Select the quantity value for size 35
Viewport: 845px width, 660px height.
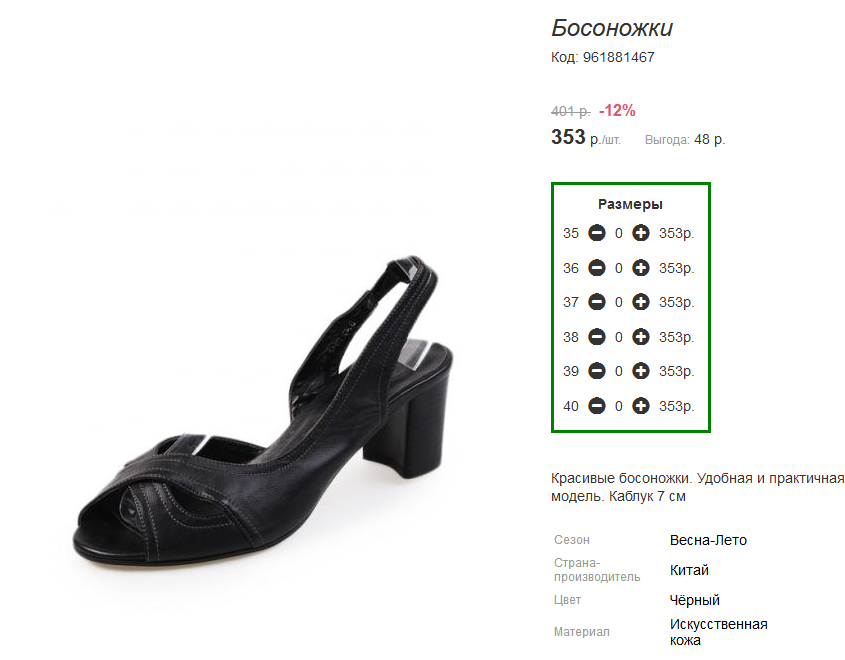(x=619, y=233)
